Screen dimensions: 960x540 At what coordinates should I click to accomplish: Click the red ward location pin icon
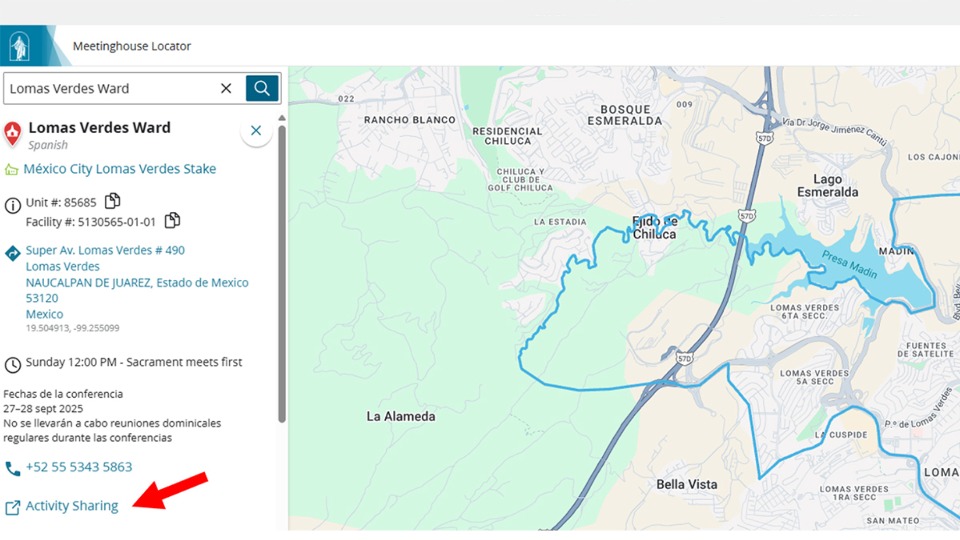coord(13,134)
